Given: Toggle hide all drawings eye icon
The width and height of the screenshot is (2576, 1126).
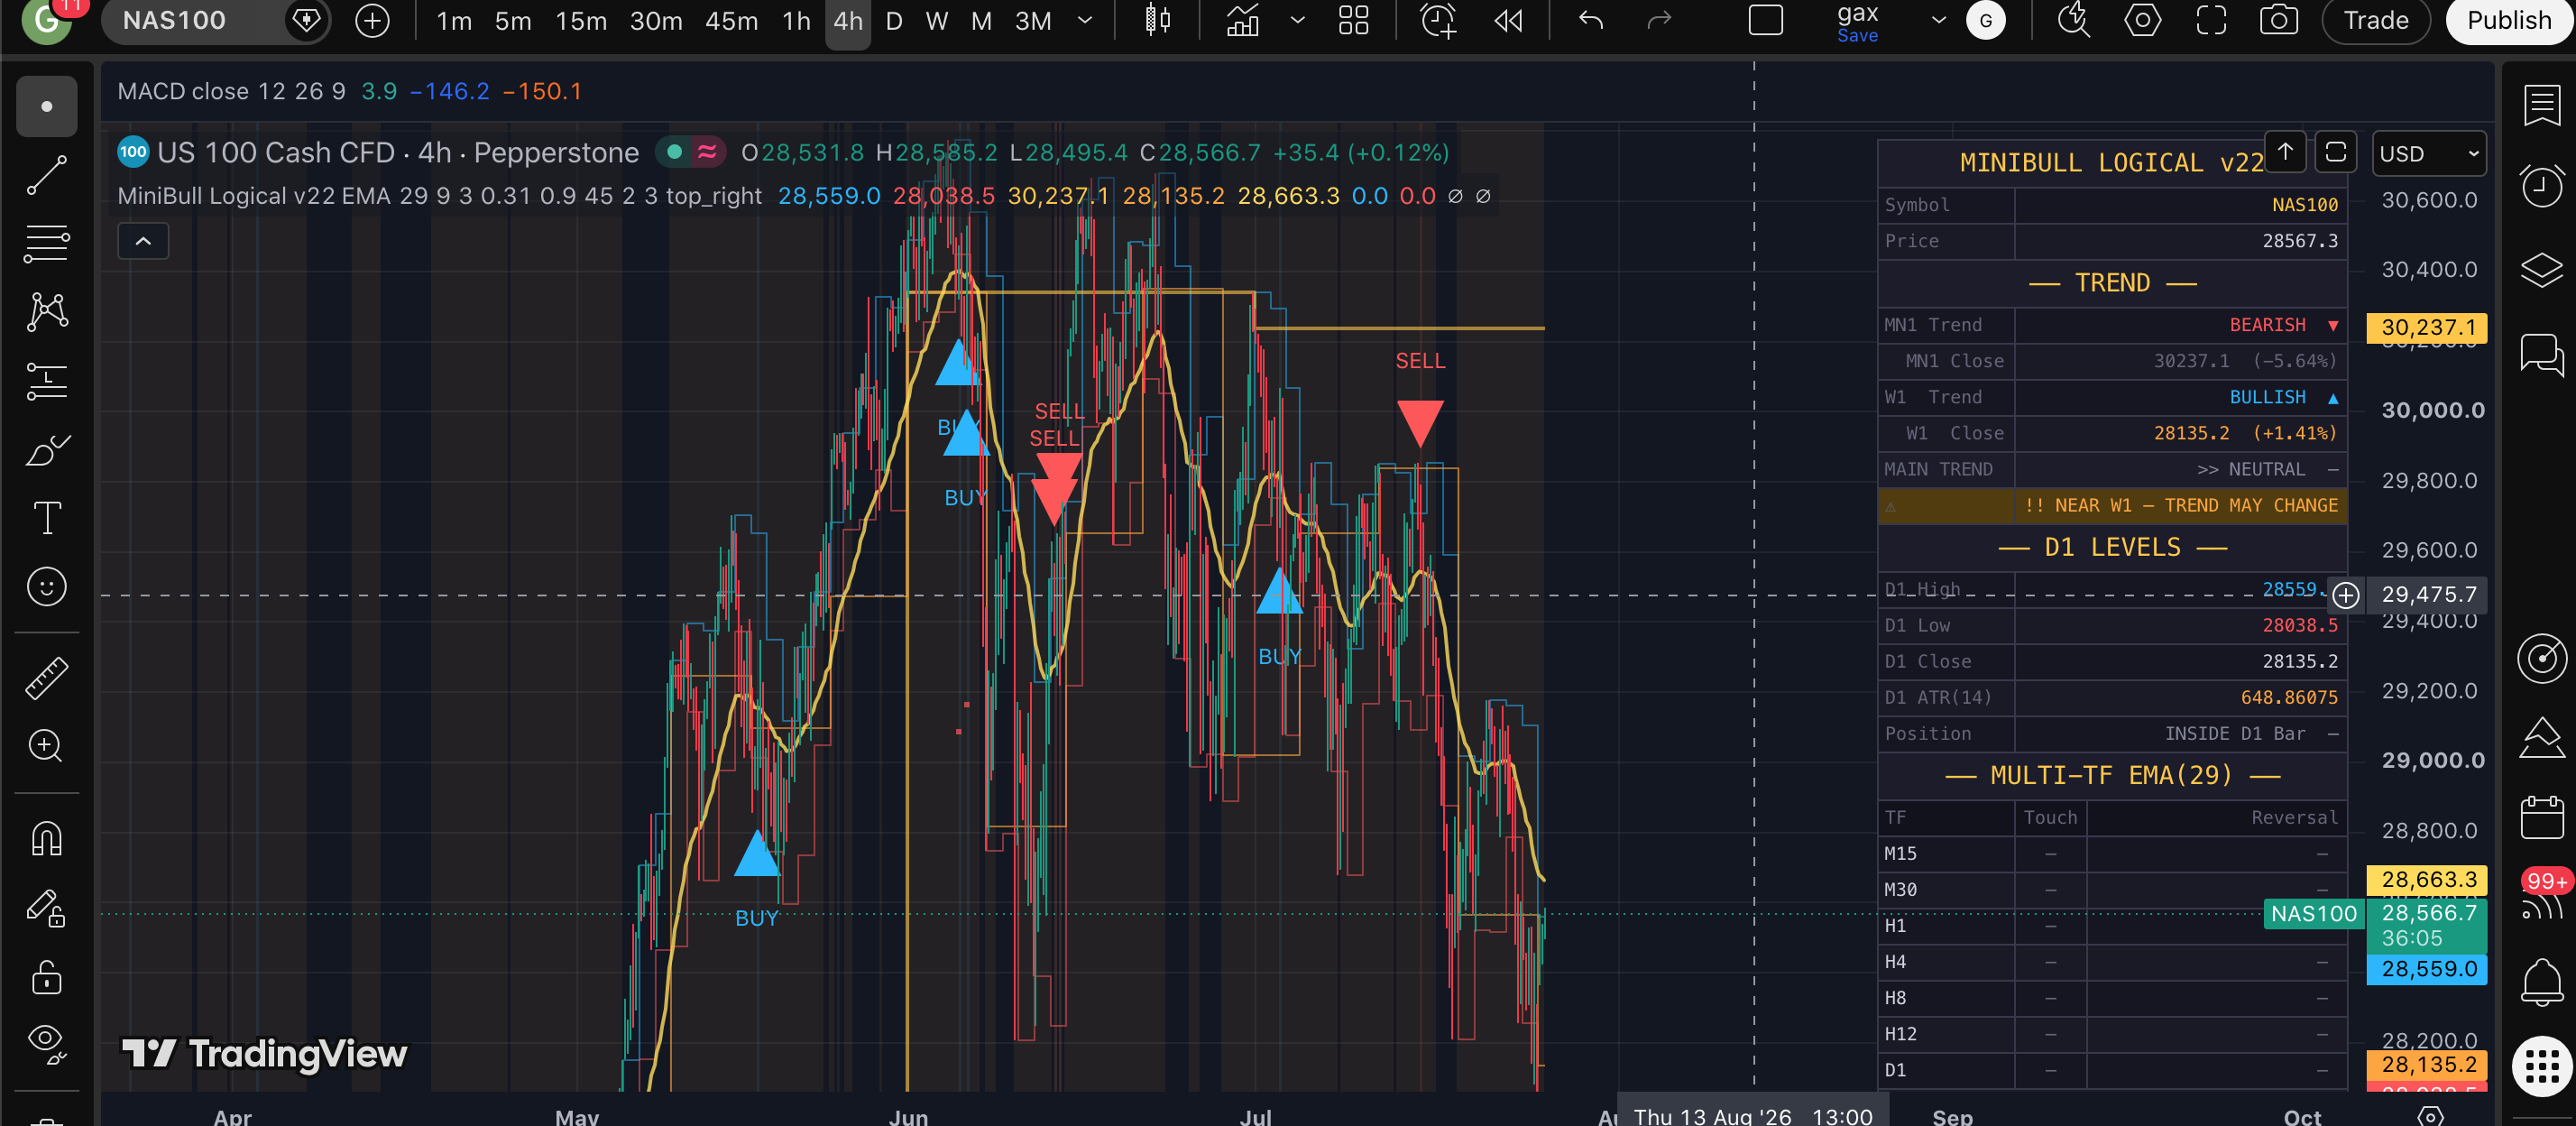Looking at the screenshot, I should tap(46, 1043).
